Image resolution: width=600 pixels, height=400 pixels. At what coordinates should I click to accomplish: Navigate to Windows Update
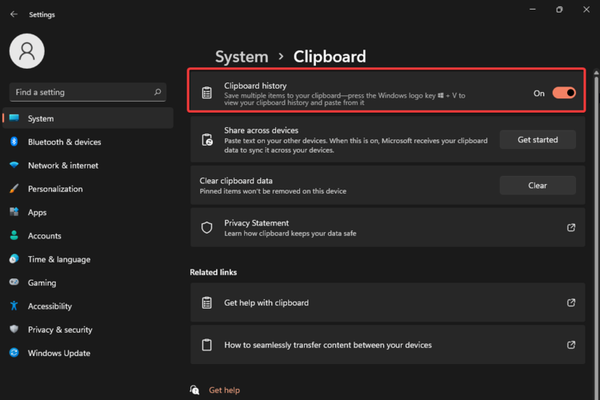click(58, 353)
